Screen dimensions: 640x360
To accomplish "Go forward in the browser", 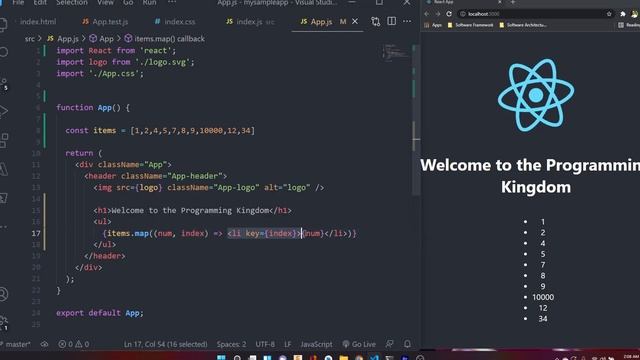I will coord(438,14).
